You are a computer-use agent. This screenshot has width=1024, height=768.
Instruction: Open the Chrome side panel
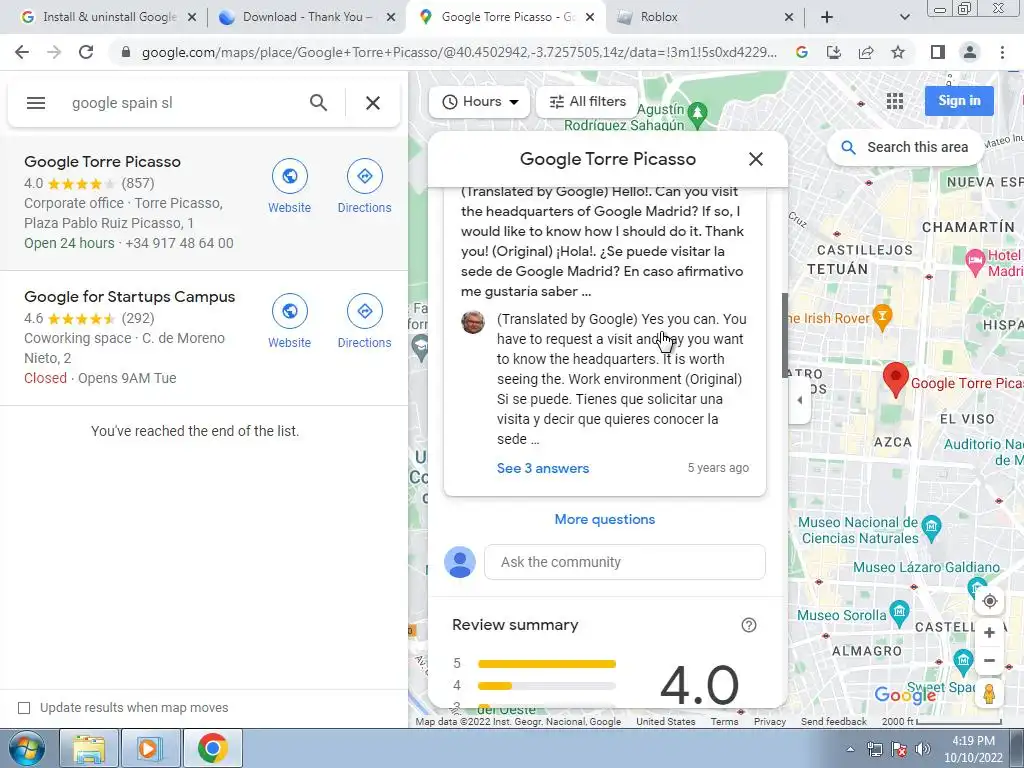(938, 52)
